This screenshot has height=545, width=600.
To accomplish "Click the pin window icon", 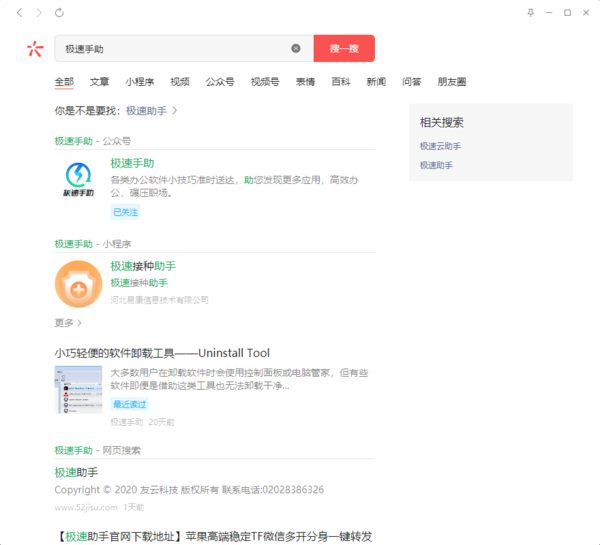I will pos(531,13).
